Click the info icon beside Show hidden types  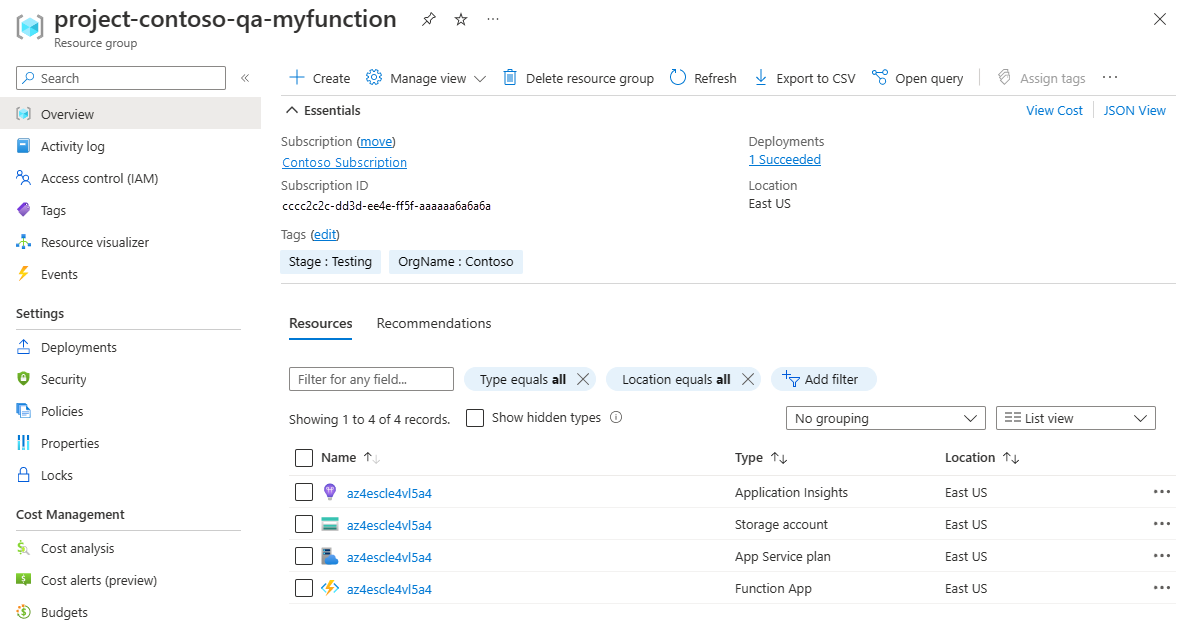point(616,417)
